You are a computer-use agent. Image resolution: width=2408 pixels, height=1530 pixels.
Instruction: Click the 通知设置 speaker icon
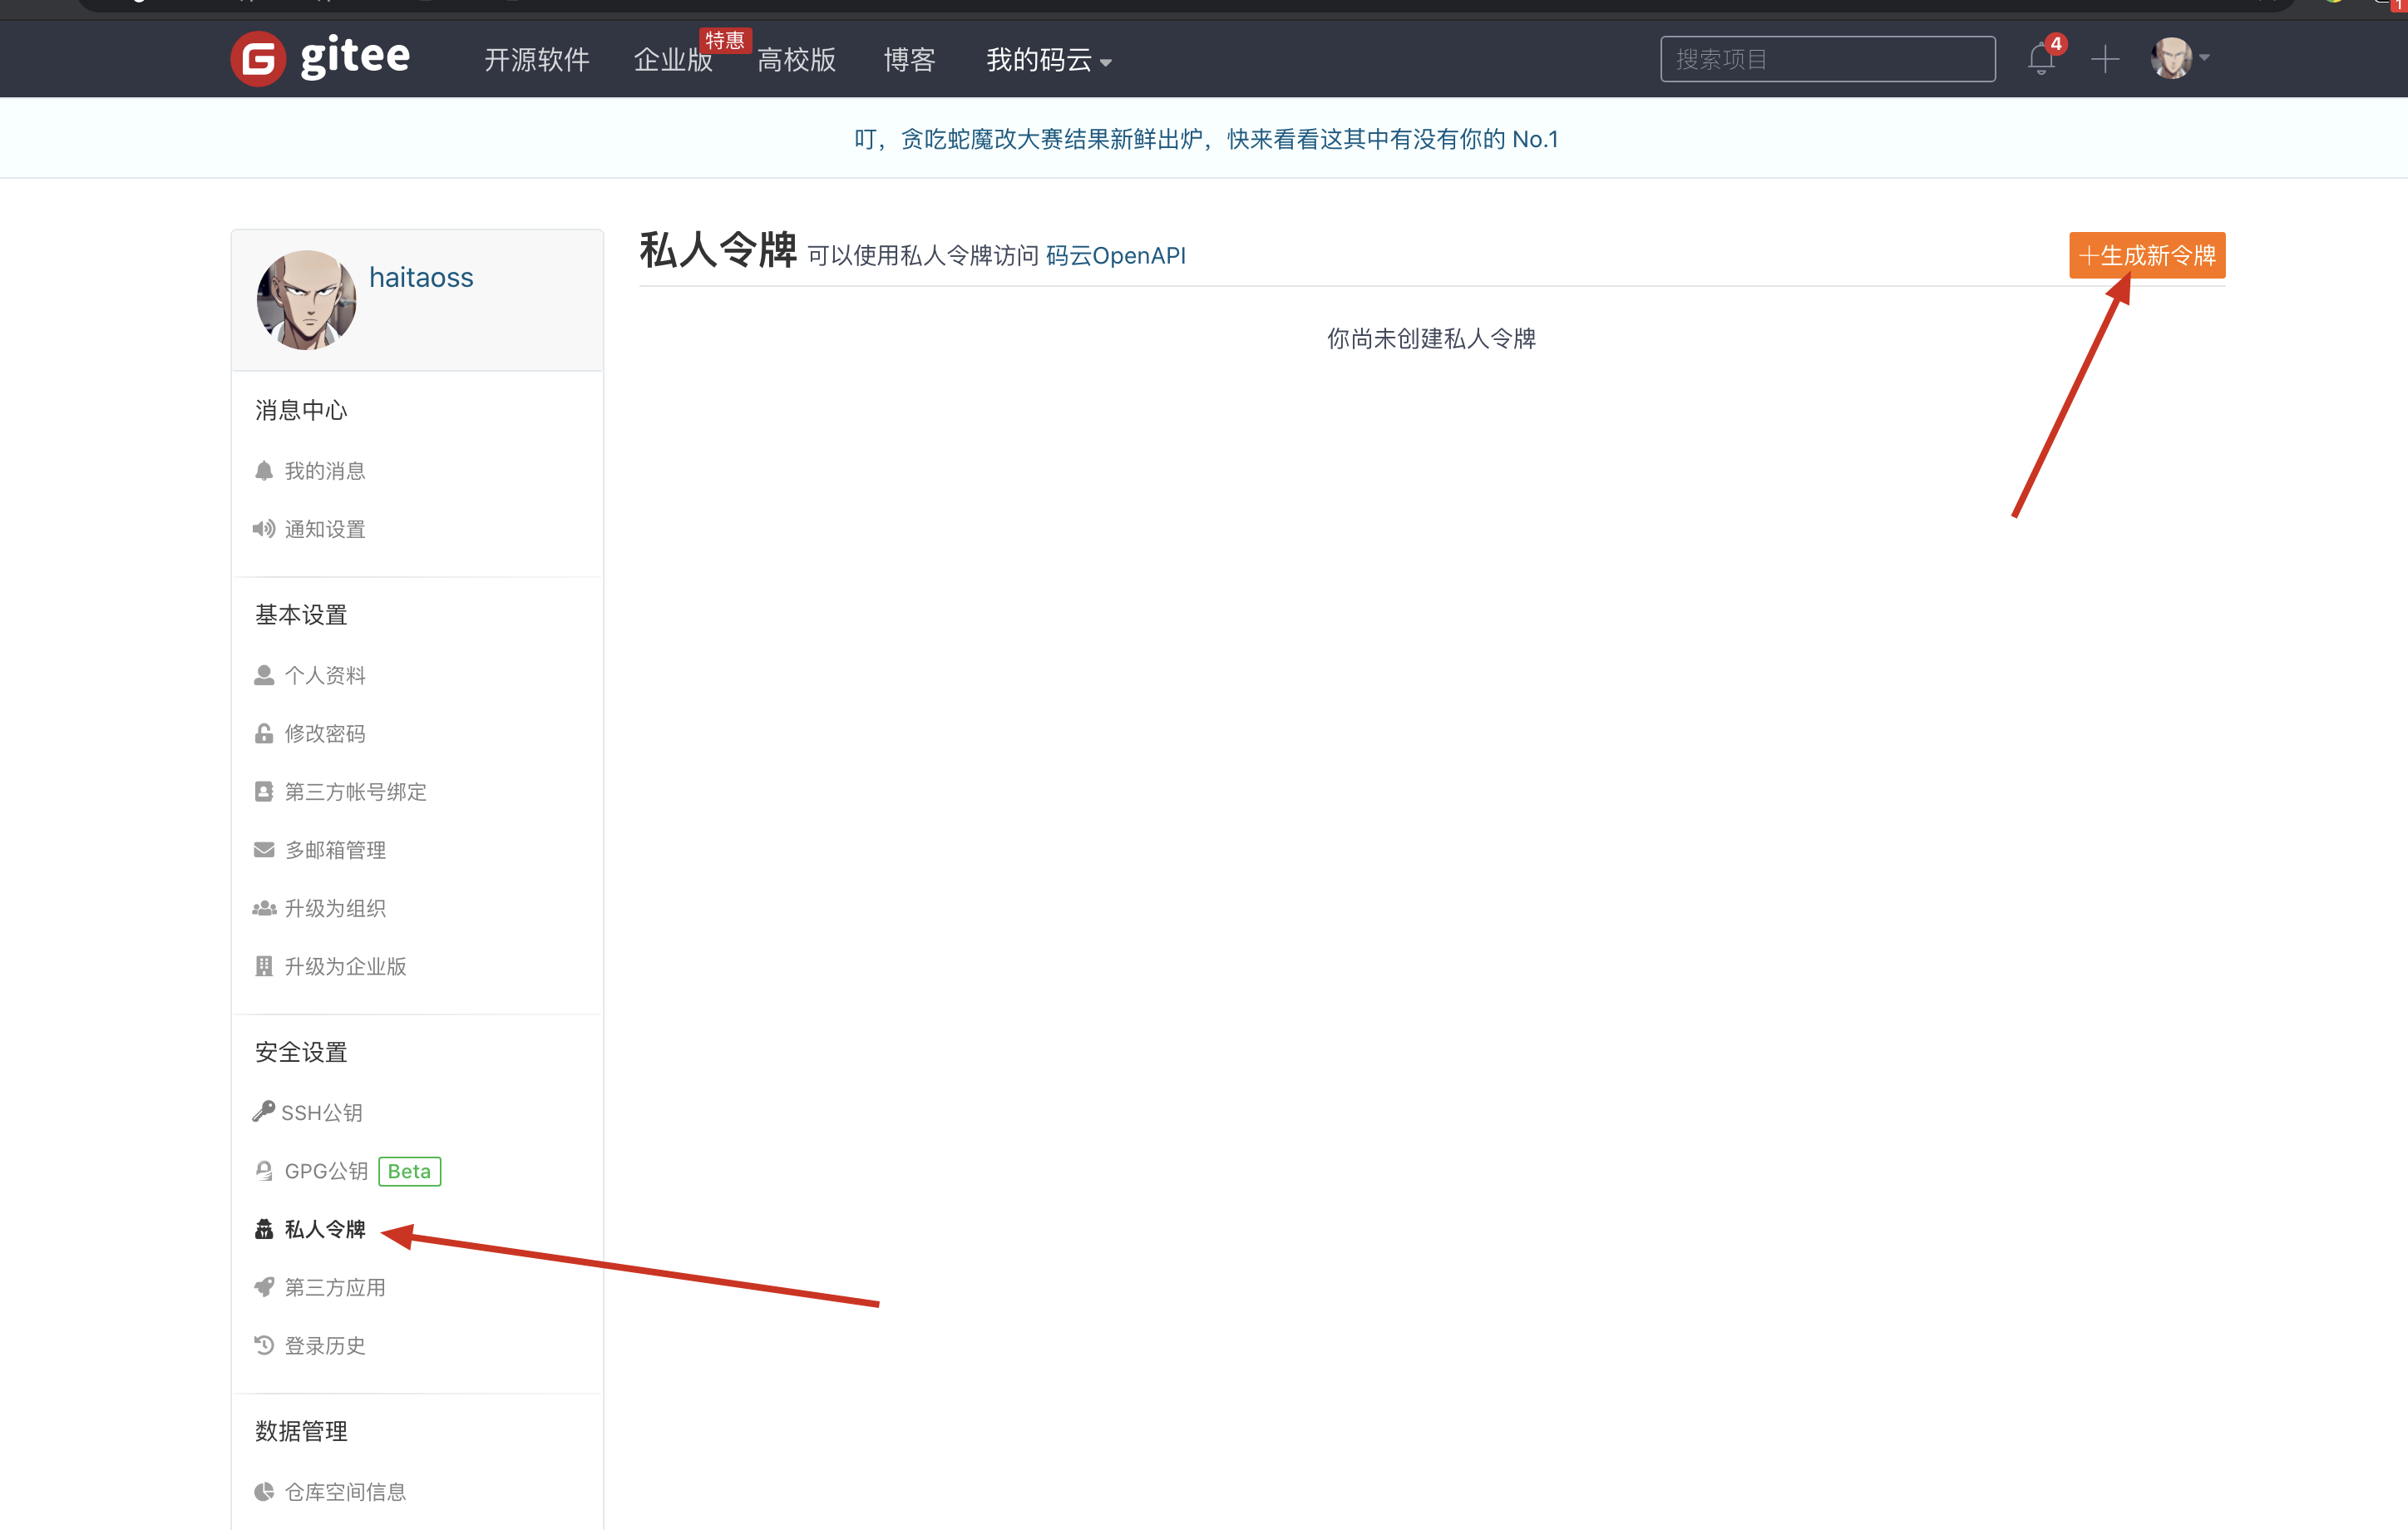click(x=263, y=529)
